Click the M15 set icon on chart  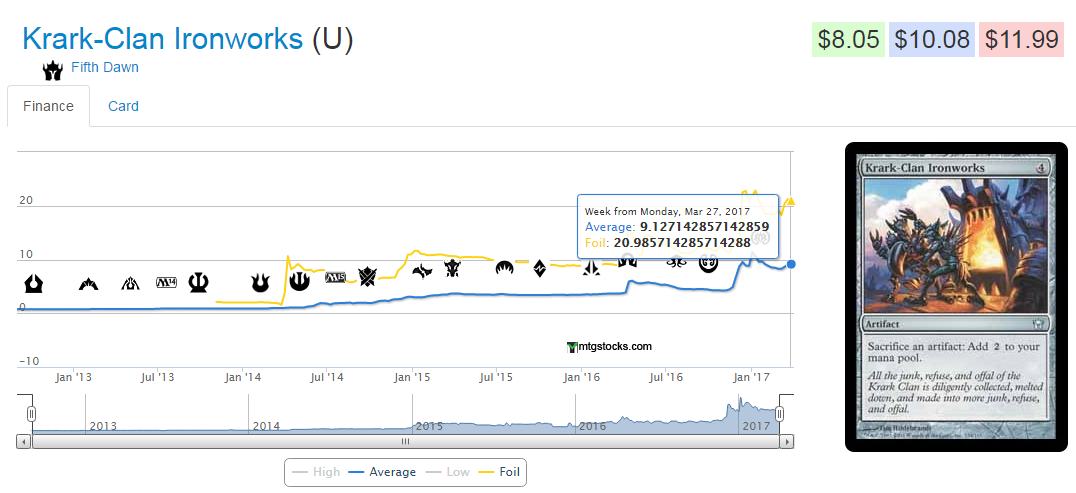pos(336,277)
